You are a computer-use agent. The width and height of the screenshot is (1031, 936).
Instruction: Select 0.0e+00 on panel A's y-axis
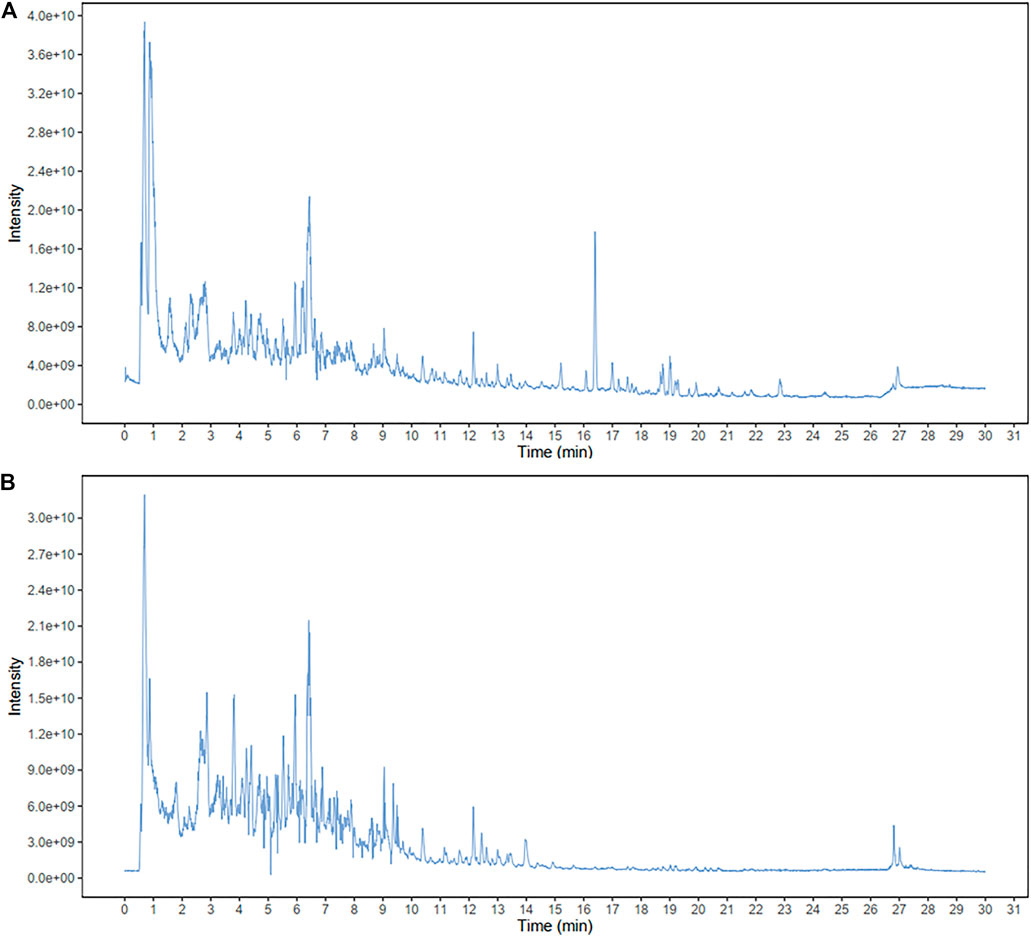tap(52, 404)
